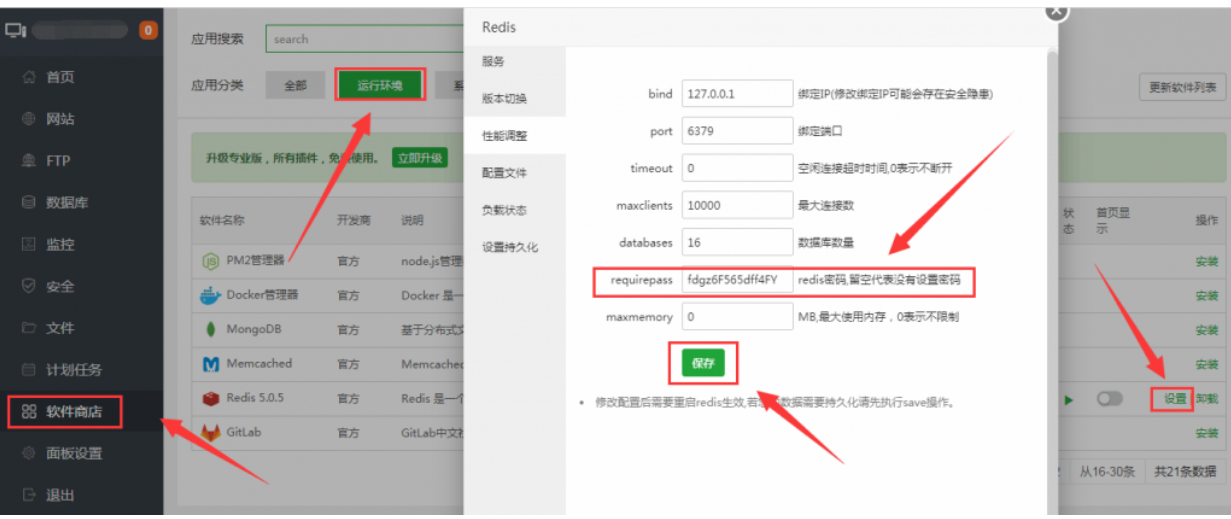The image size is (1231, 519).
Task: Click 操作 column header
Action: coord(1207,219)
